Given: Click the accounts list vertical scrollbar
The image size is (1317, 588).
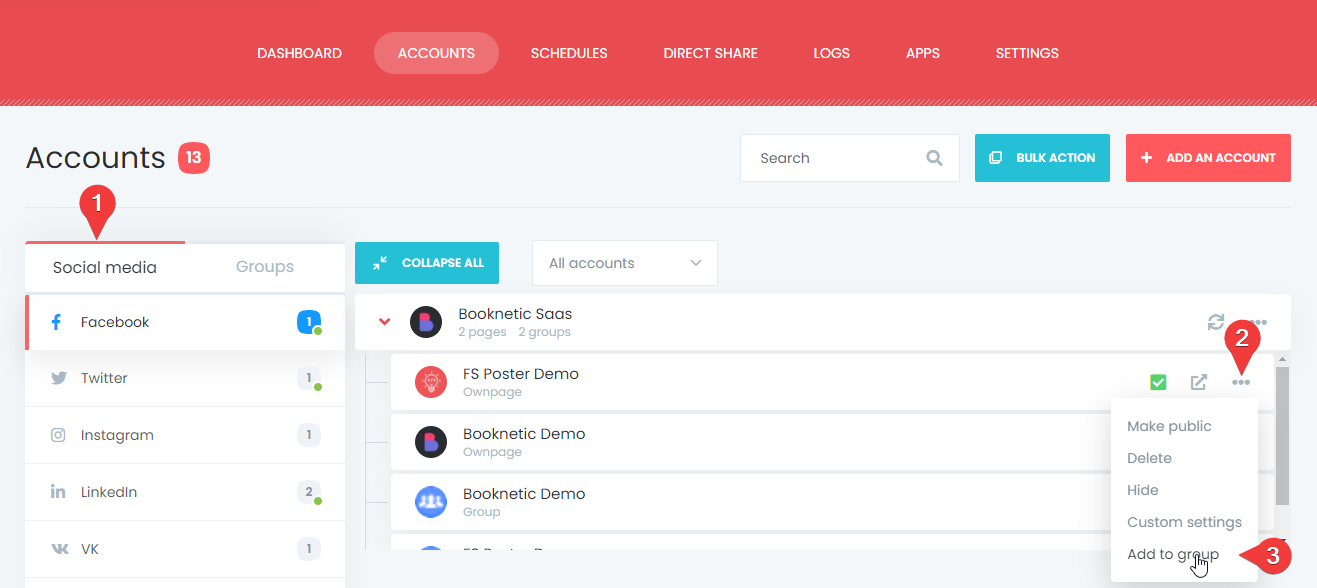Looking at the screenshot, I should (x=1282, y=435).
